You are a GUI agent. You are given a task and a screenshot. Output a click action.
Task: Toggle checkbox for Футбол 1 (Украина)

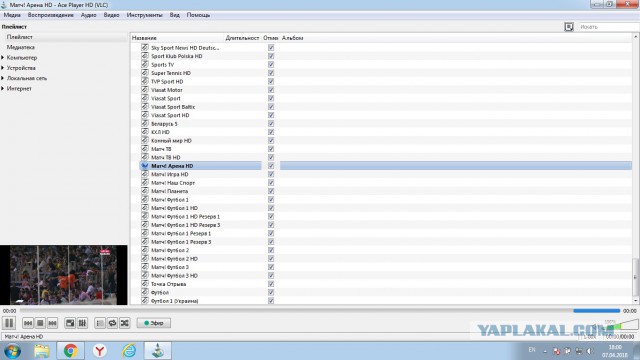(x=271, y=301)
